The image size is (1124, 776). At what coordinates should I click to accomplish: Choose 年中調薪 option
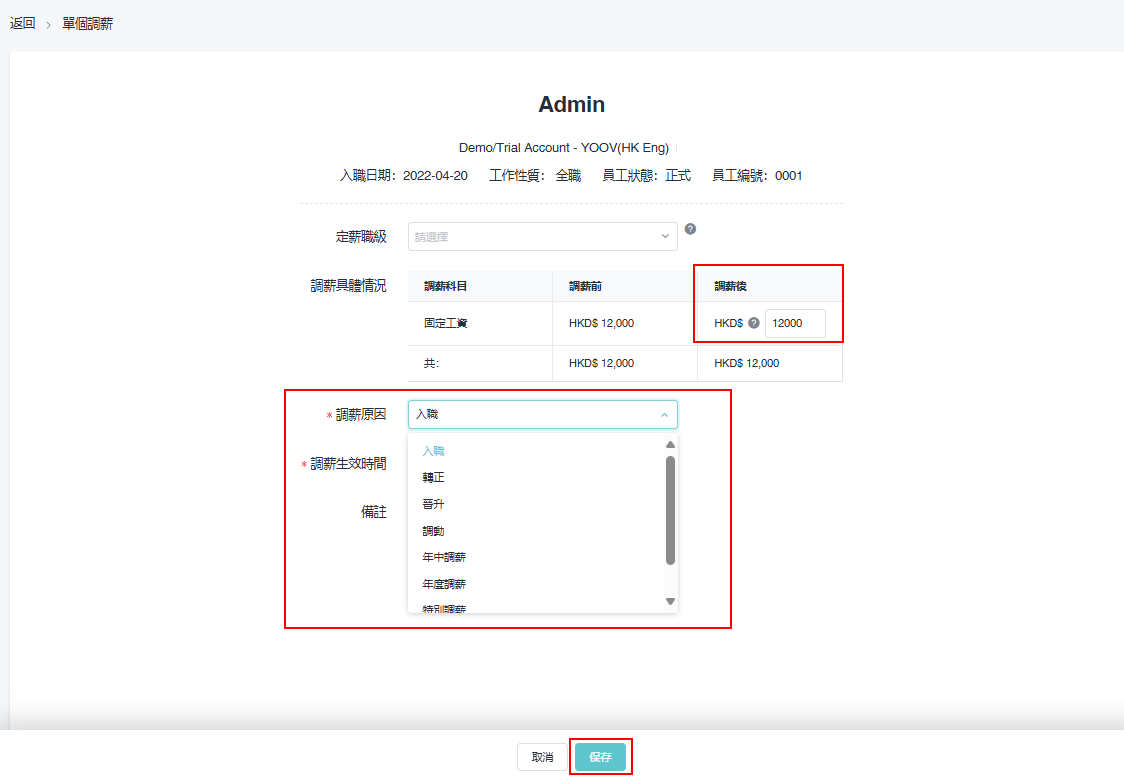(x=444, y=557)
